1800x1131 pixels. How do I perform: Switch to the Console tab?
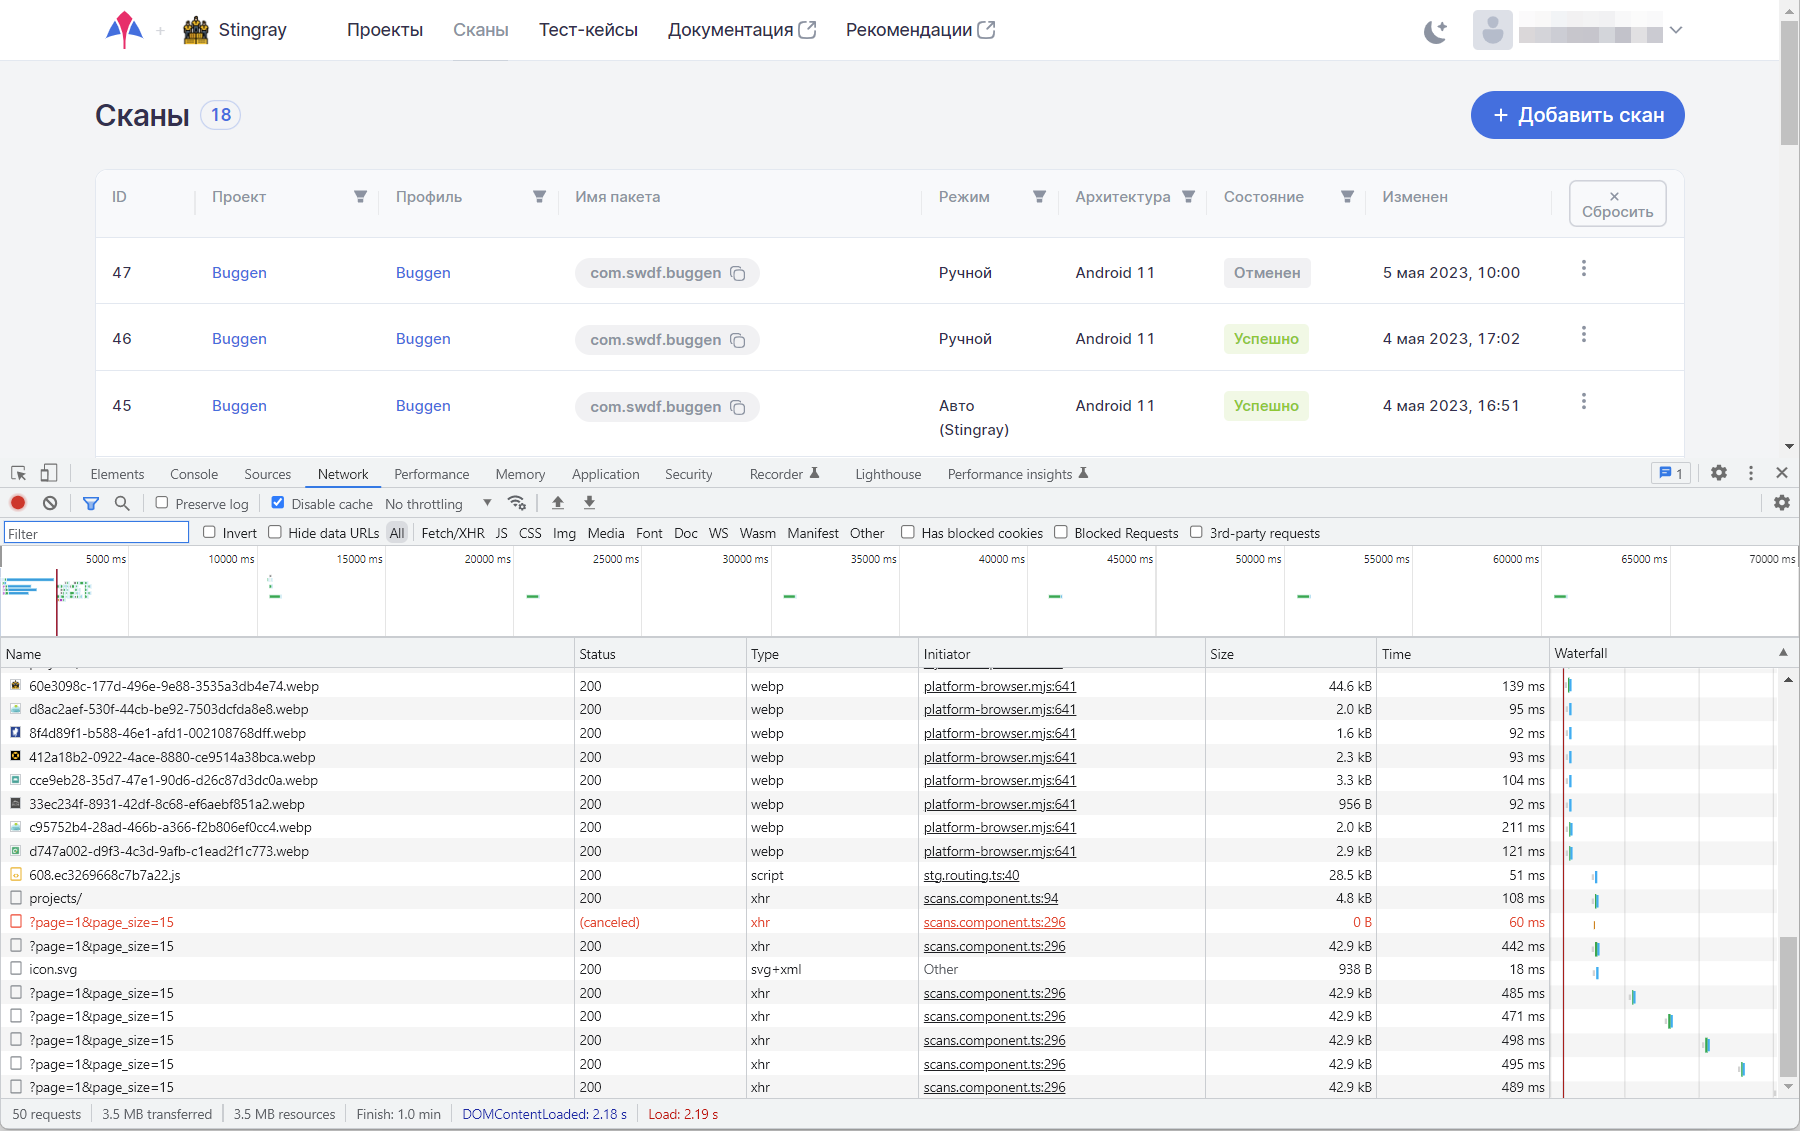coord(194,474)
